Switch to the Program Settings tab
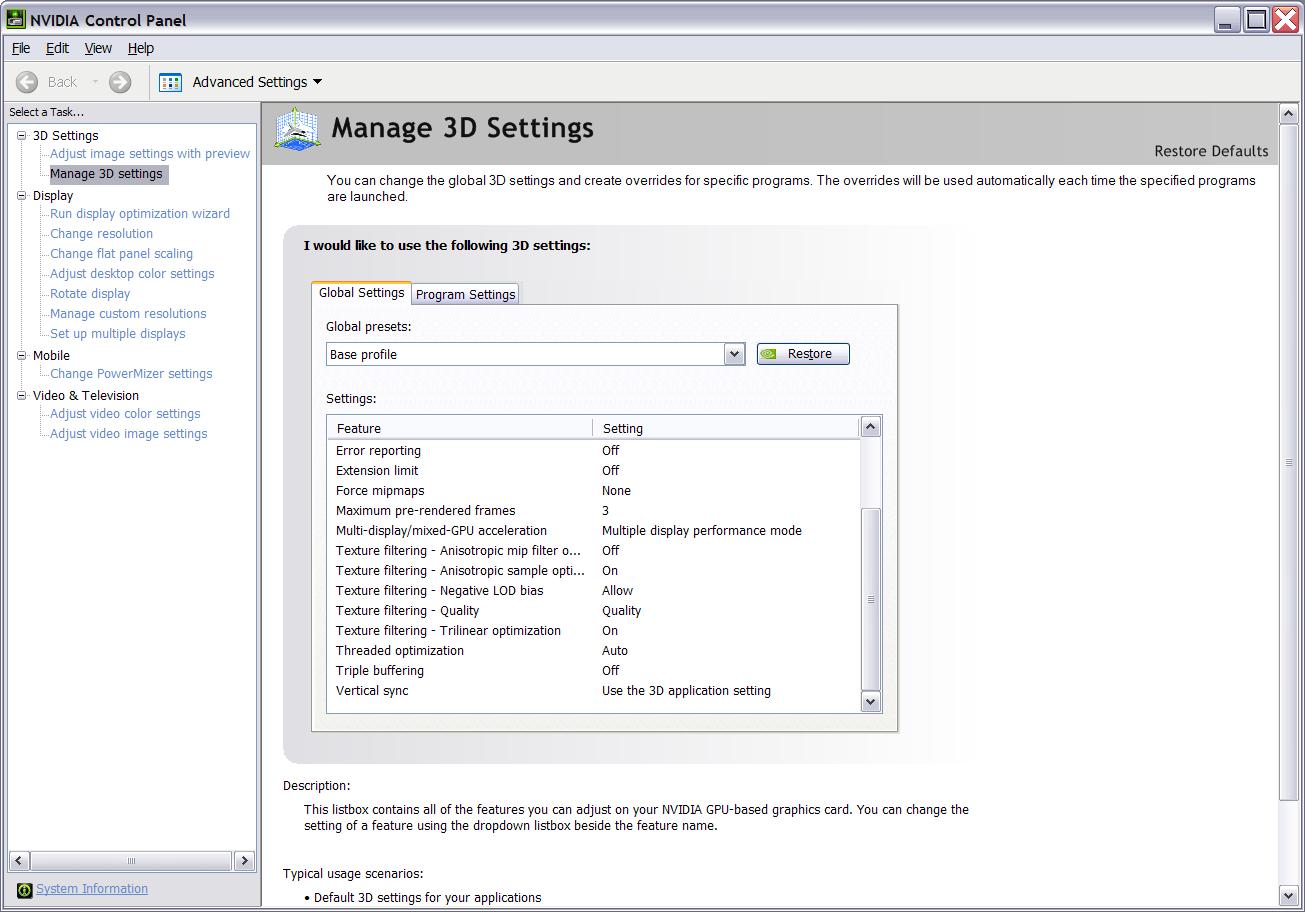This screenshot has width=1305, height=912. click(x=466, y=294)
